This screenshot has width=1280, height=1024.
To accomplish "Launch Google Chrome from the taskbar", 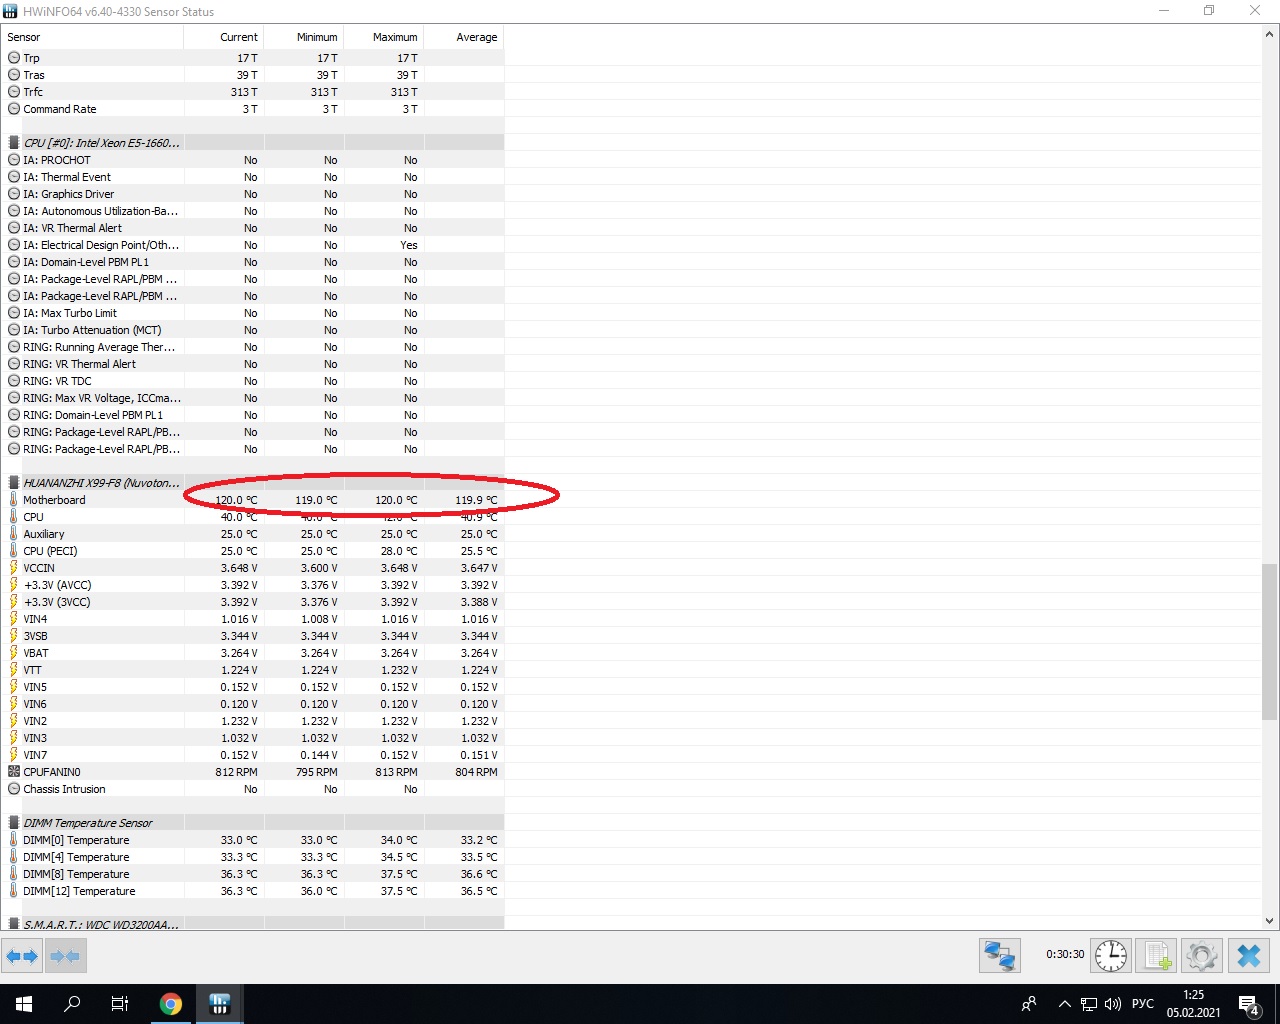I will pos(171,1004).
